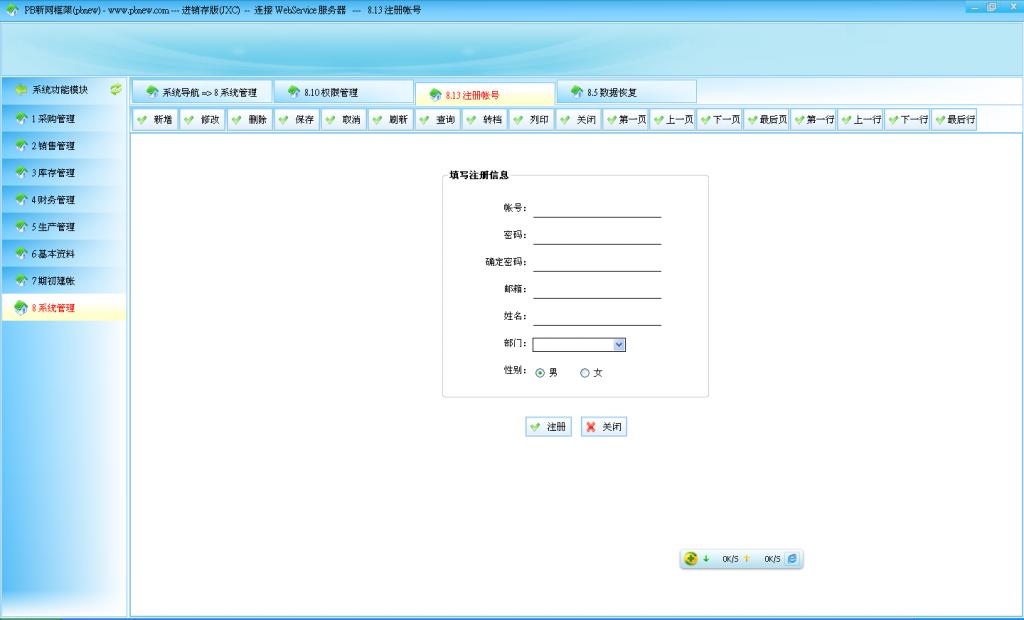Screen dimensions: 1024x620
Task: Click the 取消 (Cancel) toolbar button
Action: (x=344, y=120)
